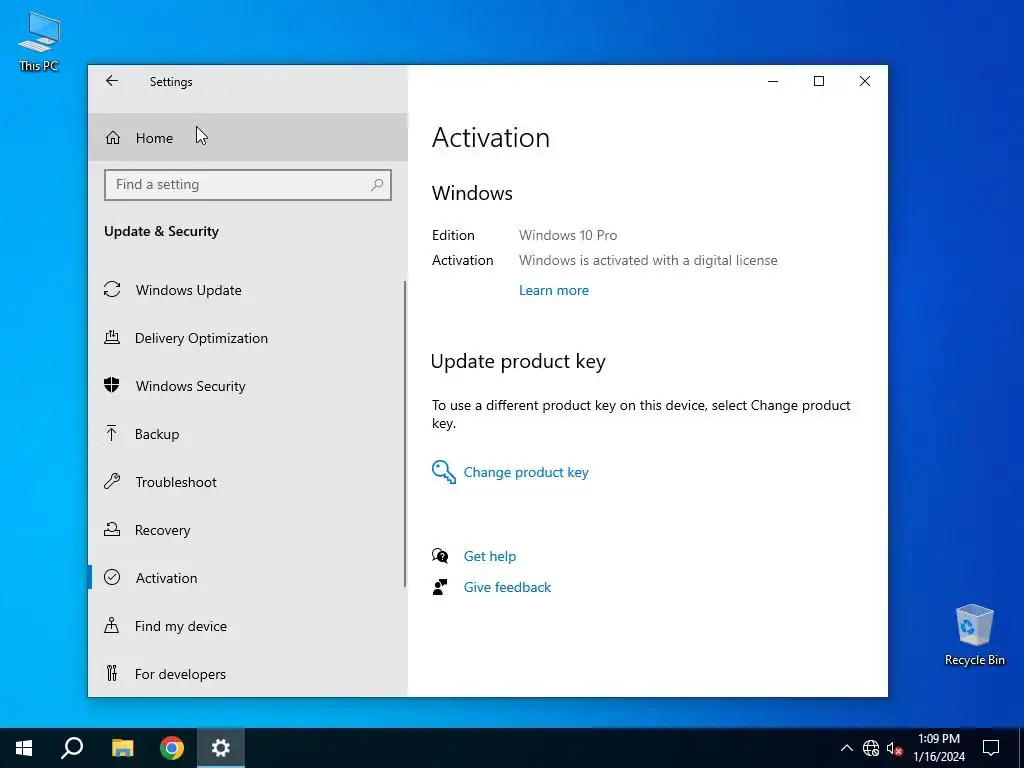The image size is (1024, 768).
Task: Open Backup settings page
Action: pyautogui.click(x=246, y=434)
